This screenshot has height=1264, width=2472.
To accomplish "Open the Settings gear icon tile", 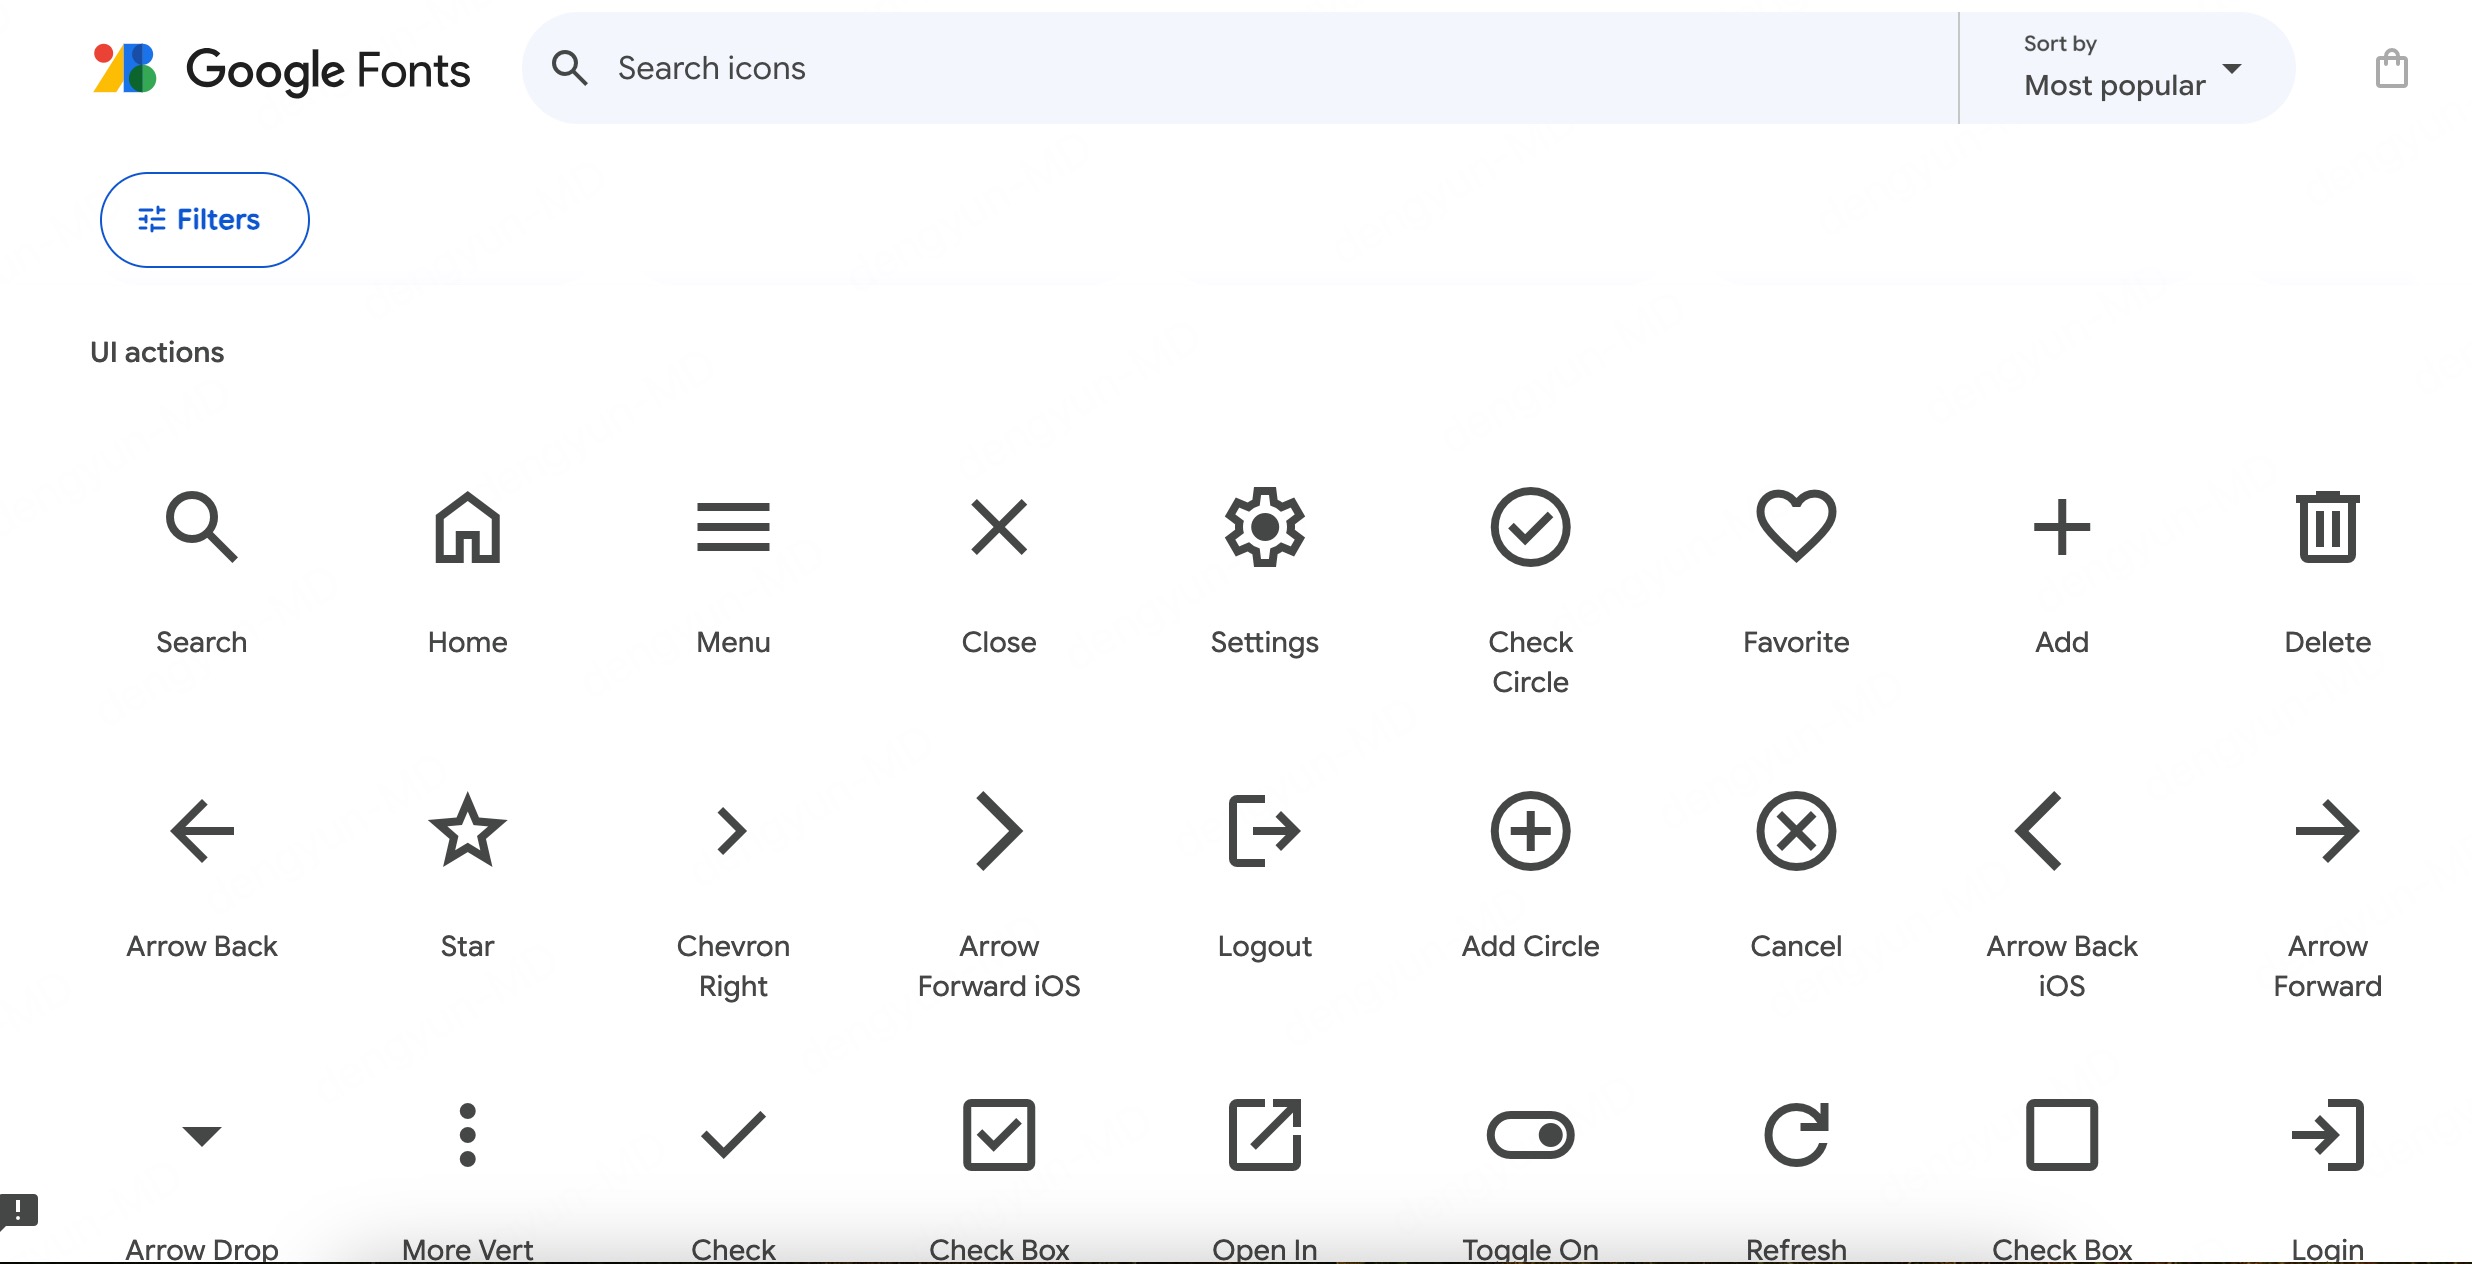I will (1265, 527).
